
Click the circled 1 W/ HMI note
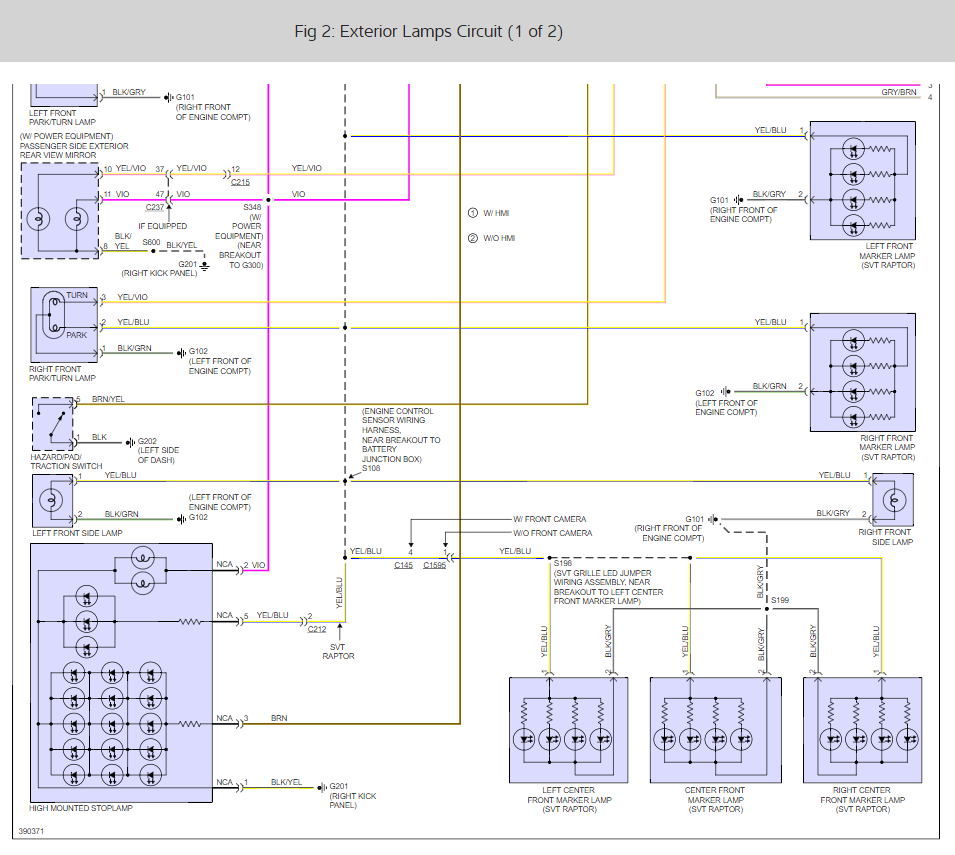coord(488,213)
